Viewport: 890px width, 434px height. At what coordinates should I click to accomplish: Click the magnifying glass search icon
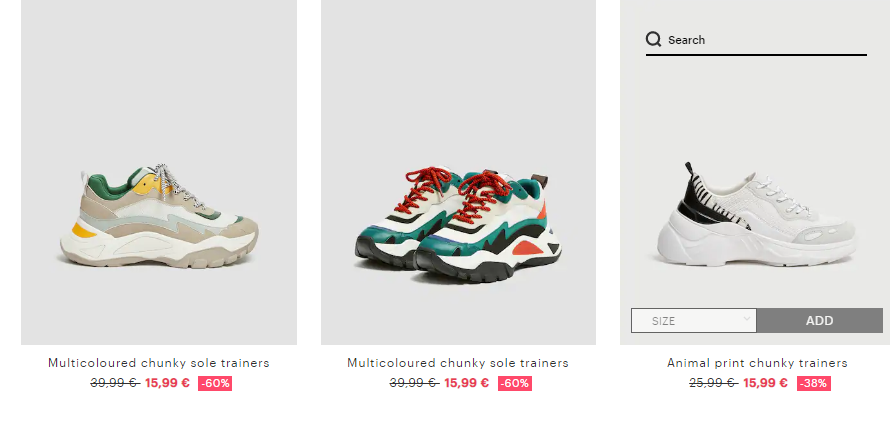pyautogui.click(x=653, y=39)
